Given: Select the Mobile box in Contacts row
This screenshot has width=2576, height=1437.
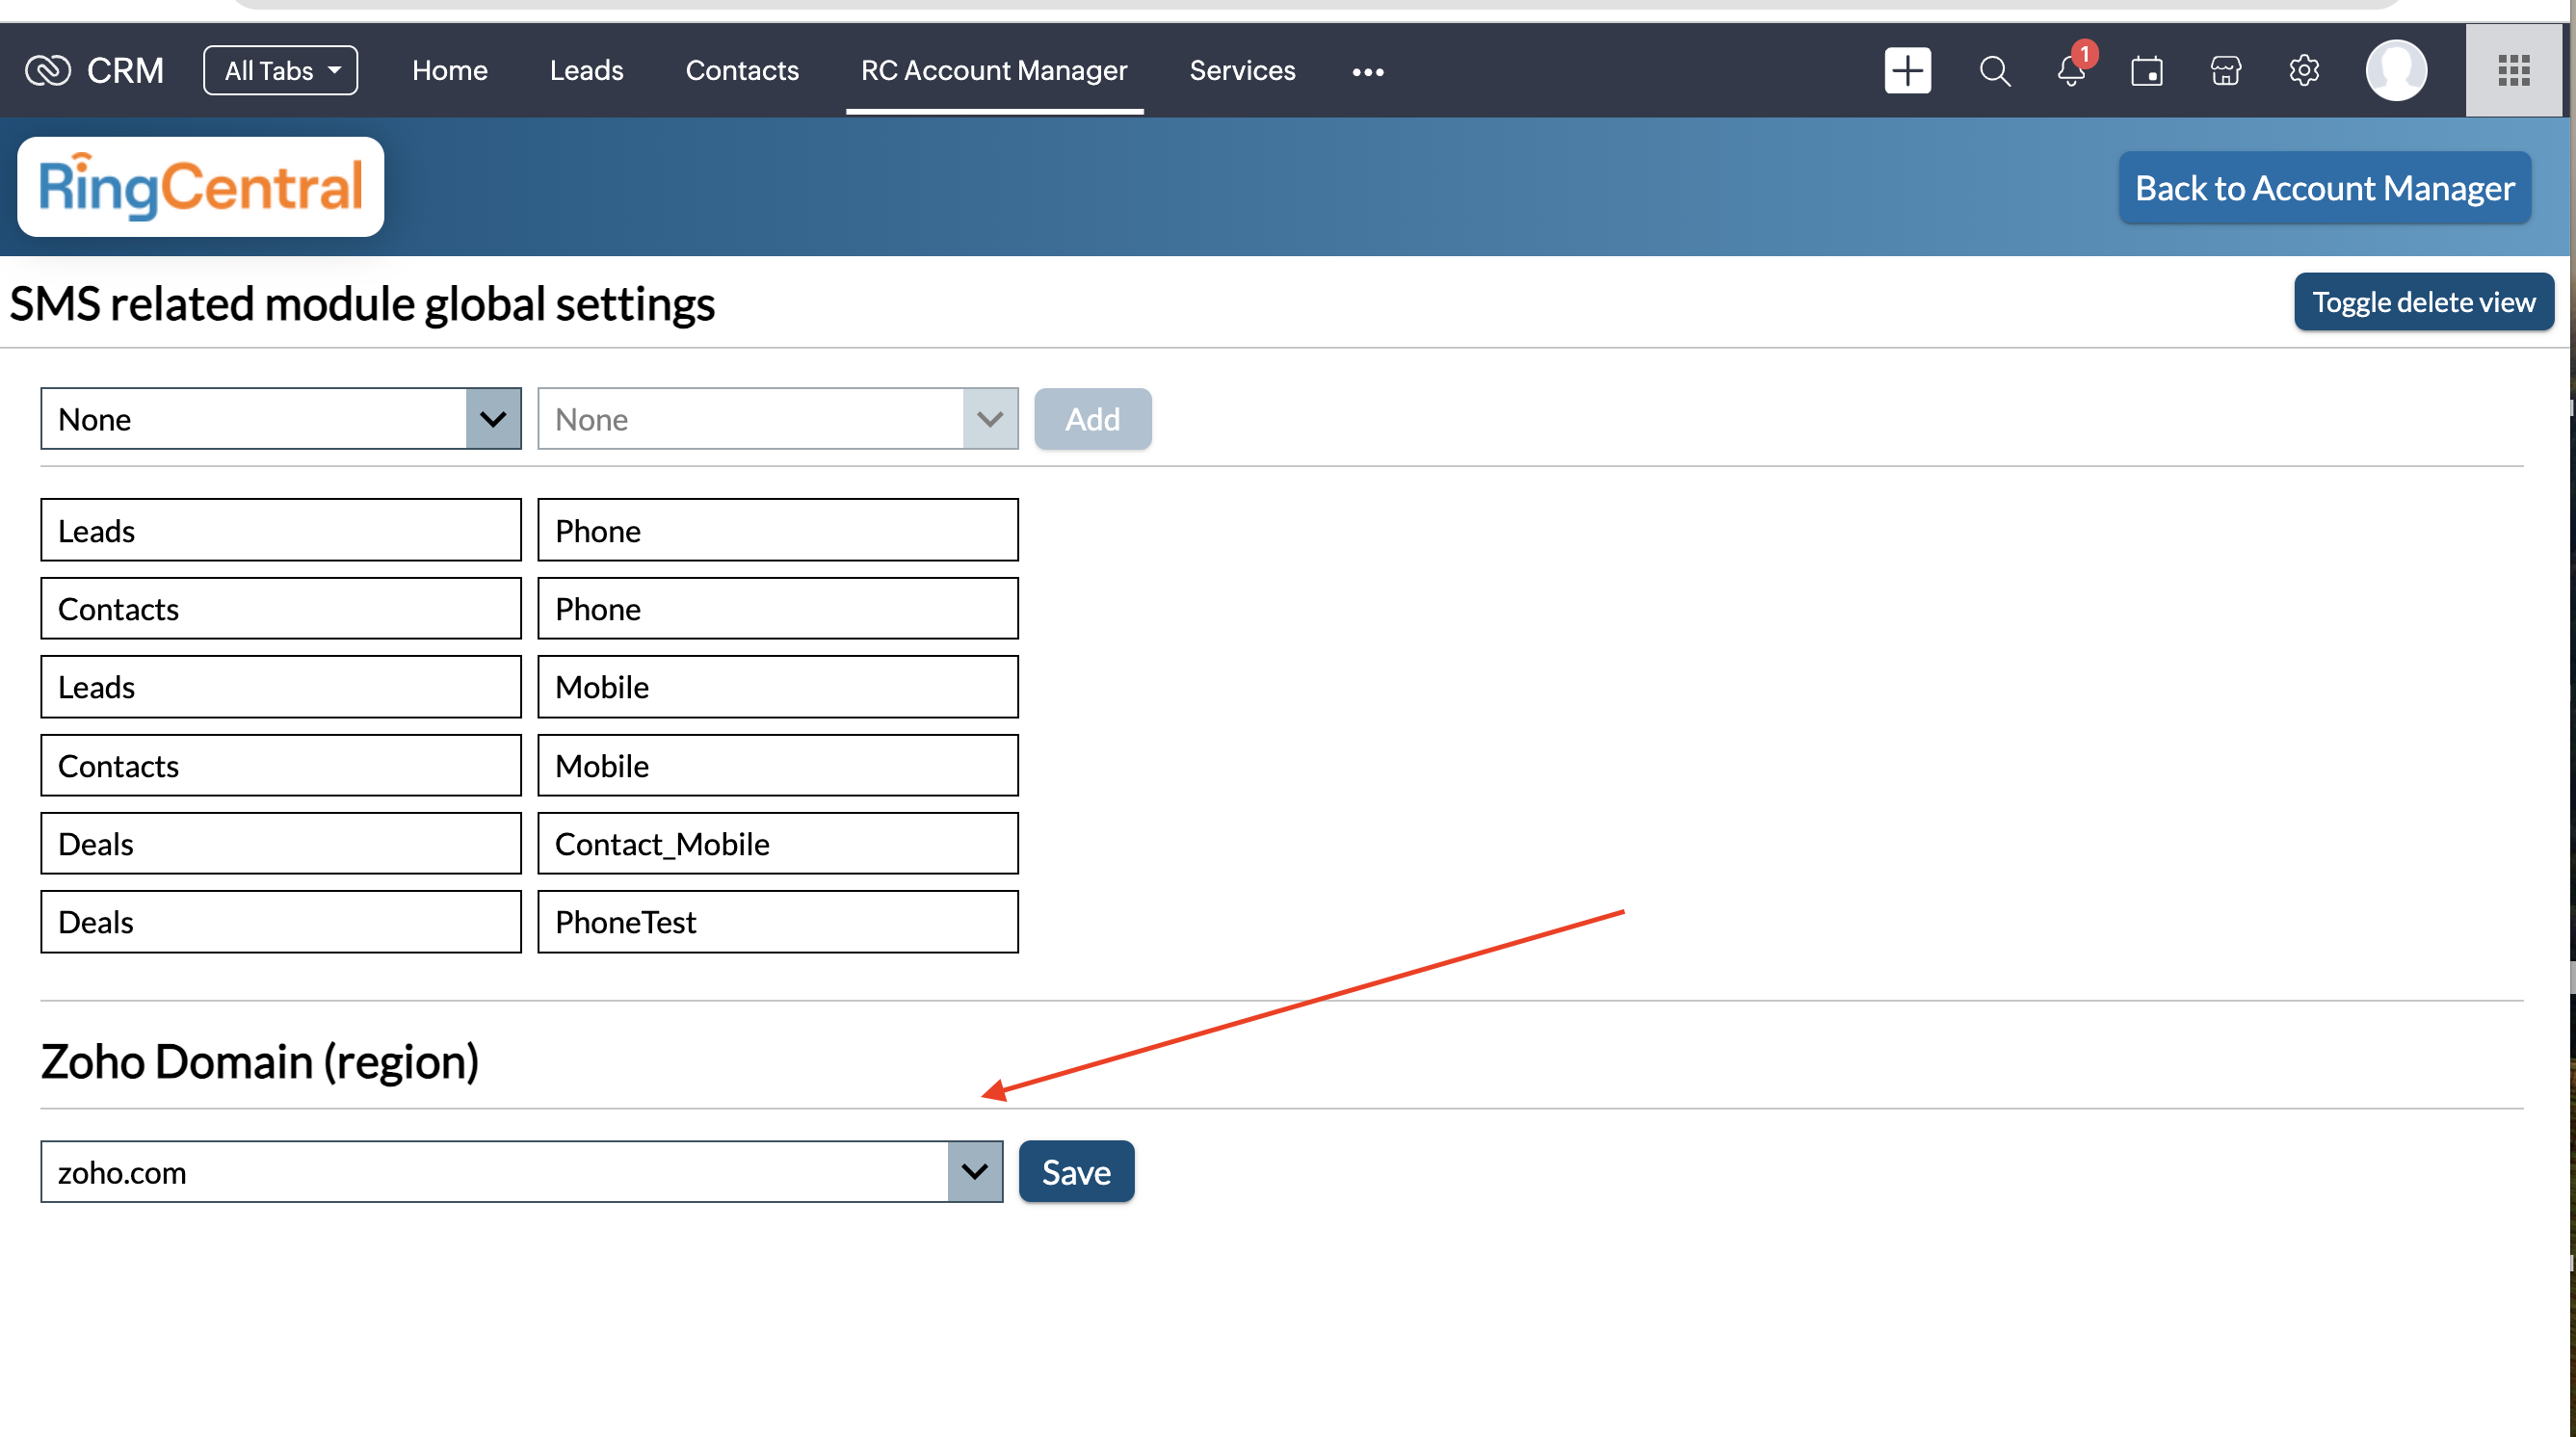Looking at the screenshot, I should [777, 765].
